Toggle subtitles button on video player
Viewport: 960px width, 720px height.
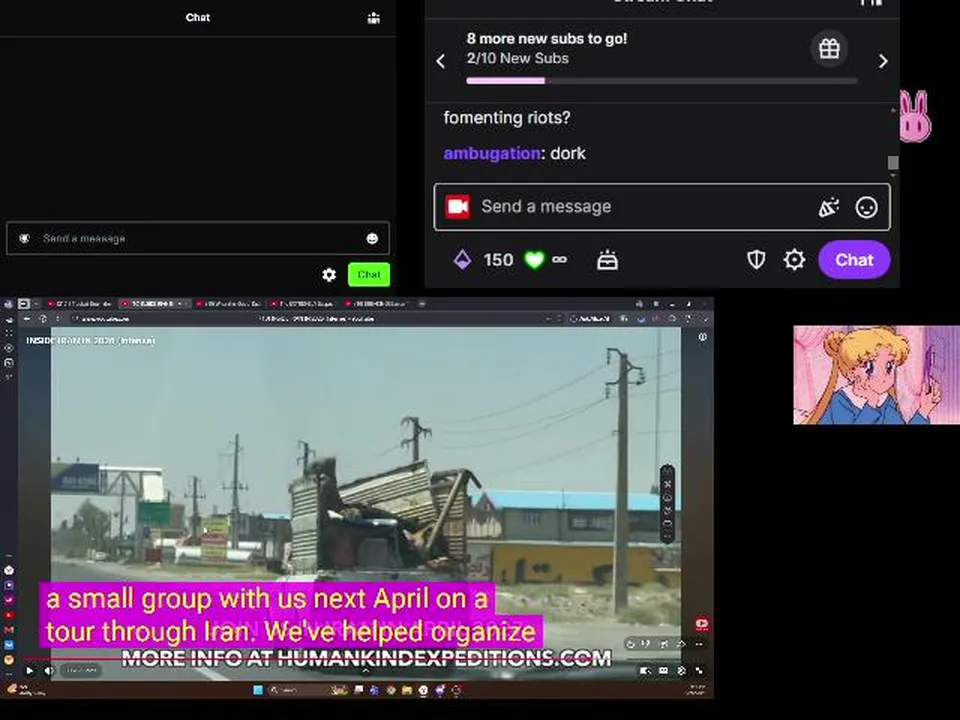point(663,671)
